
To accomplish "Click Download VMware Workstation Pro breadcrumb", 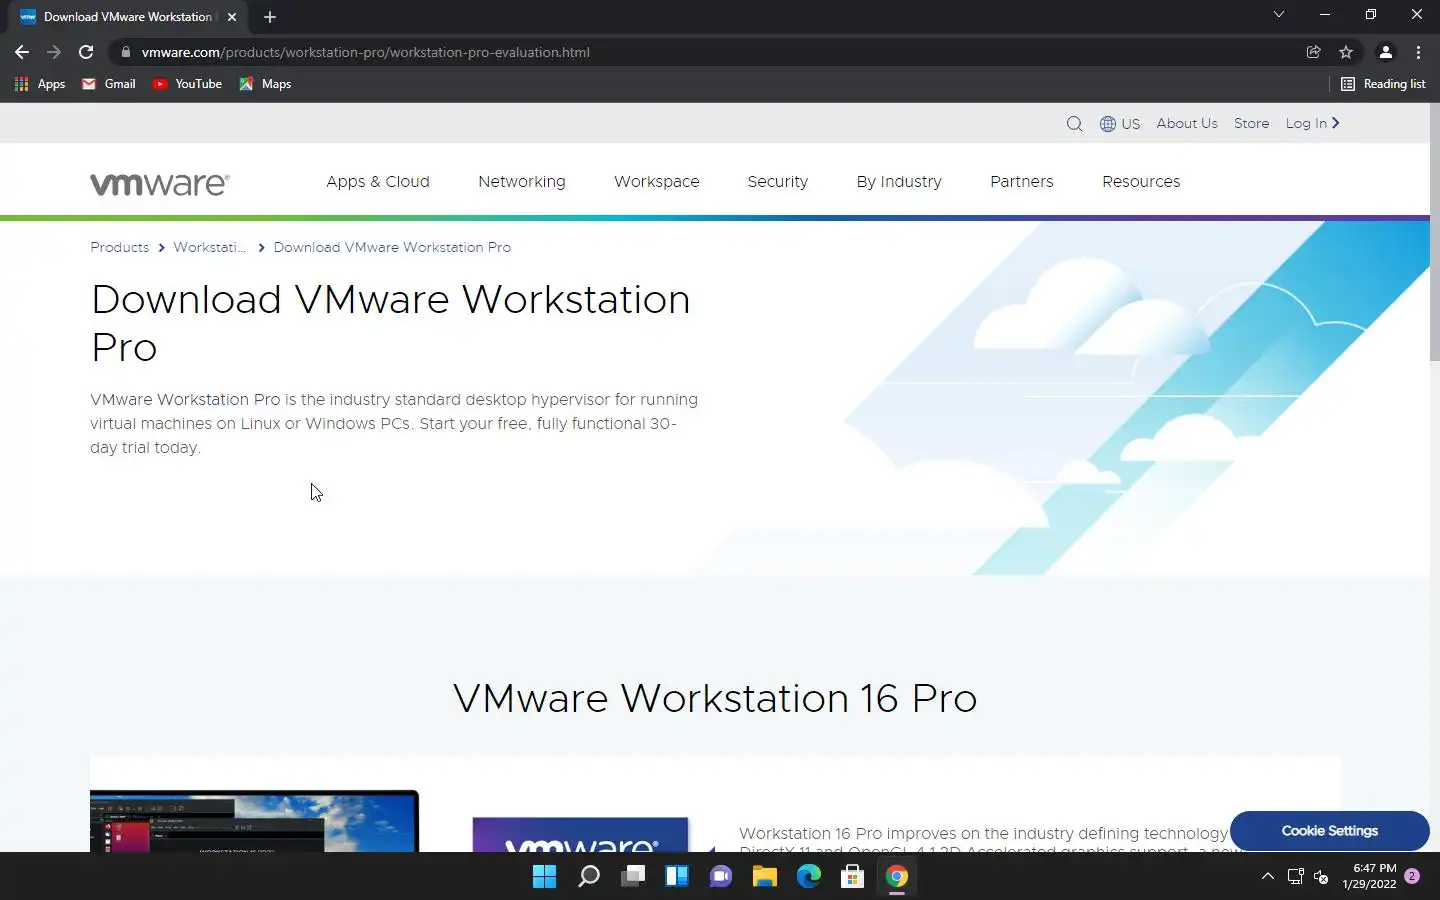I will point(392,247).
